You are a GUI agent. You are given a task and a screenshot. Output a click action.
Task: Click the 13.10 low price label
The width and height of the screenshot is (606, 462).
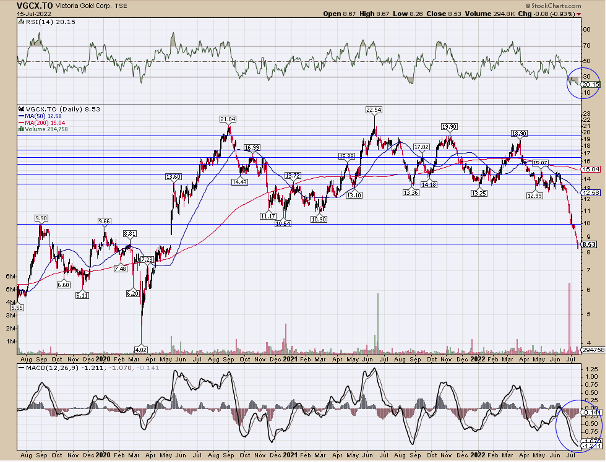point(354,196)
